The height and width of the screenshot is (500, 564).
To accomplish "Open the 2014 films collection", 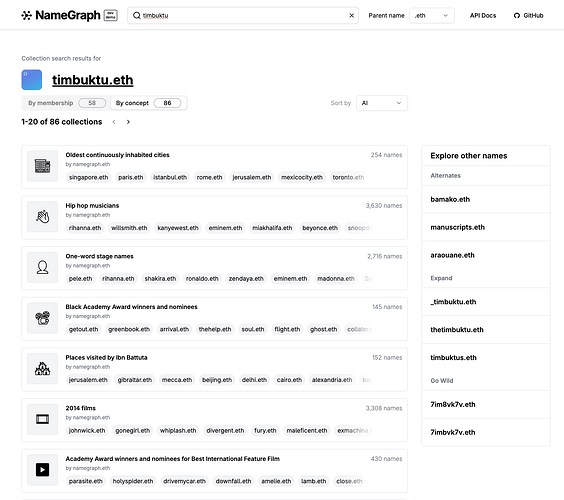I will 81,408.
